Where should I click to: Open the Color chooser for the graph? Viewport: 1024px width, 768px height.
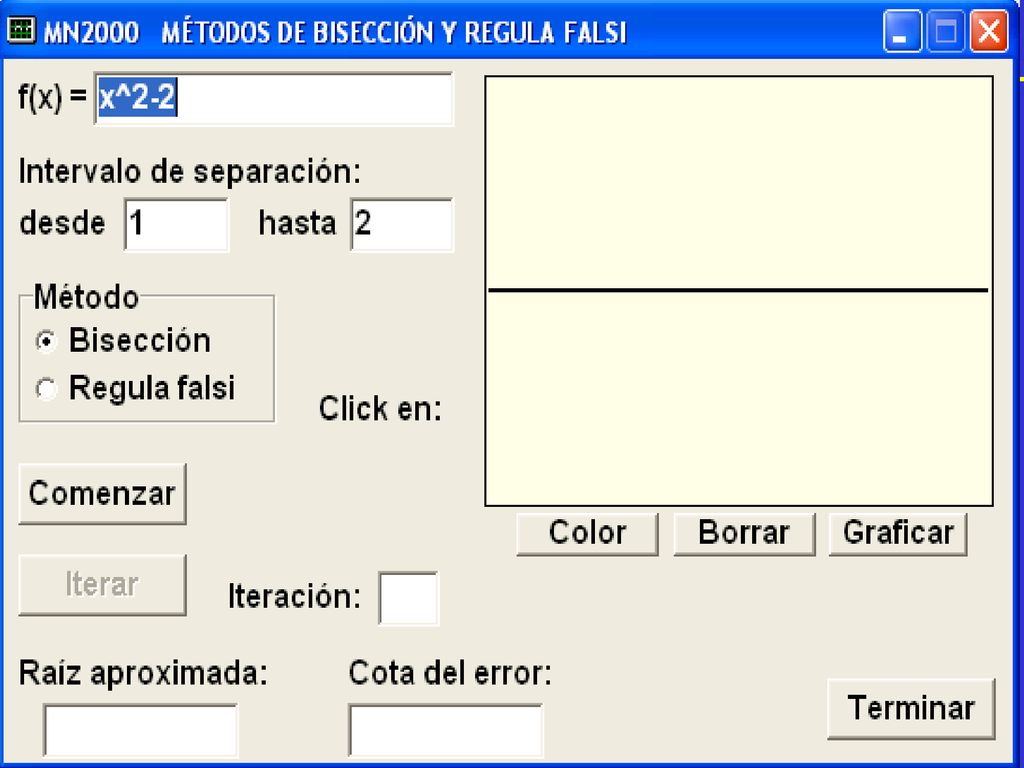587,533
